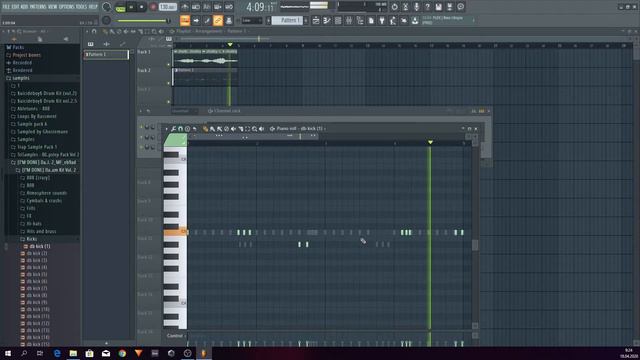Screen dimensions: 640x360
Task: Expand the 808 (crazy) folder
Action: (38, 178)
